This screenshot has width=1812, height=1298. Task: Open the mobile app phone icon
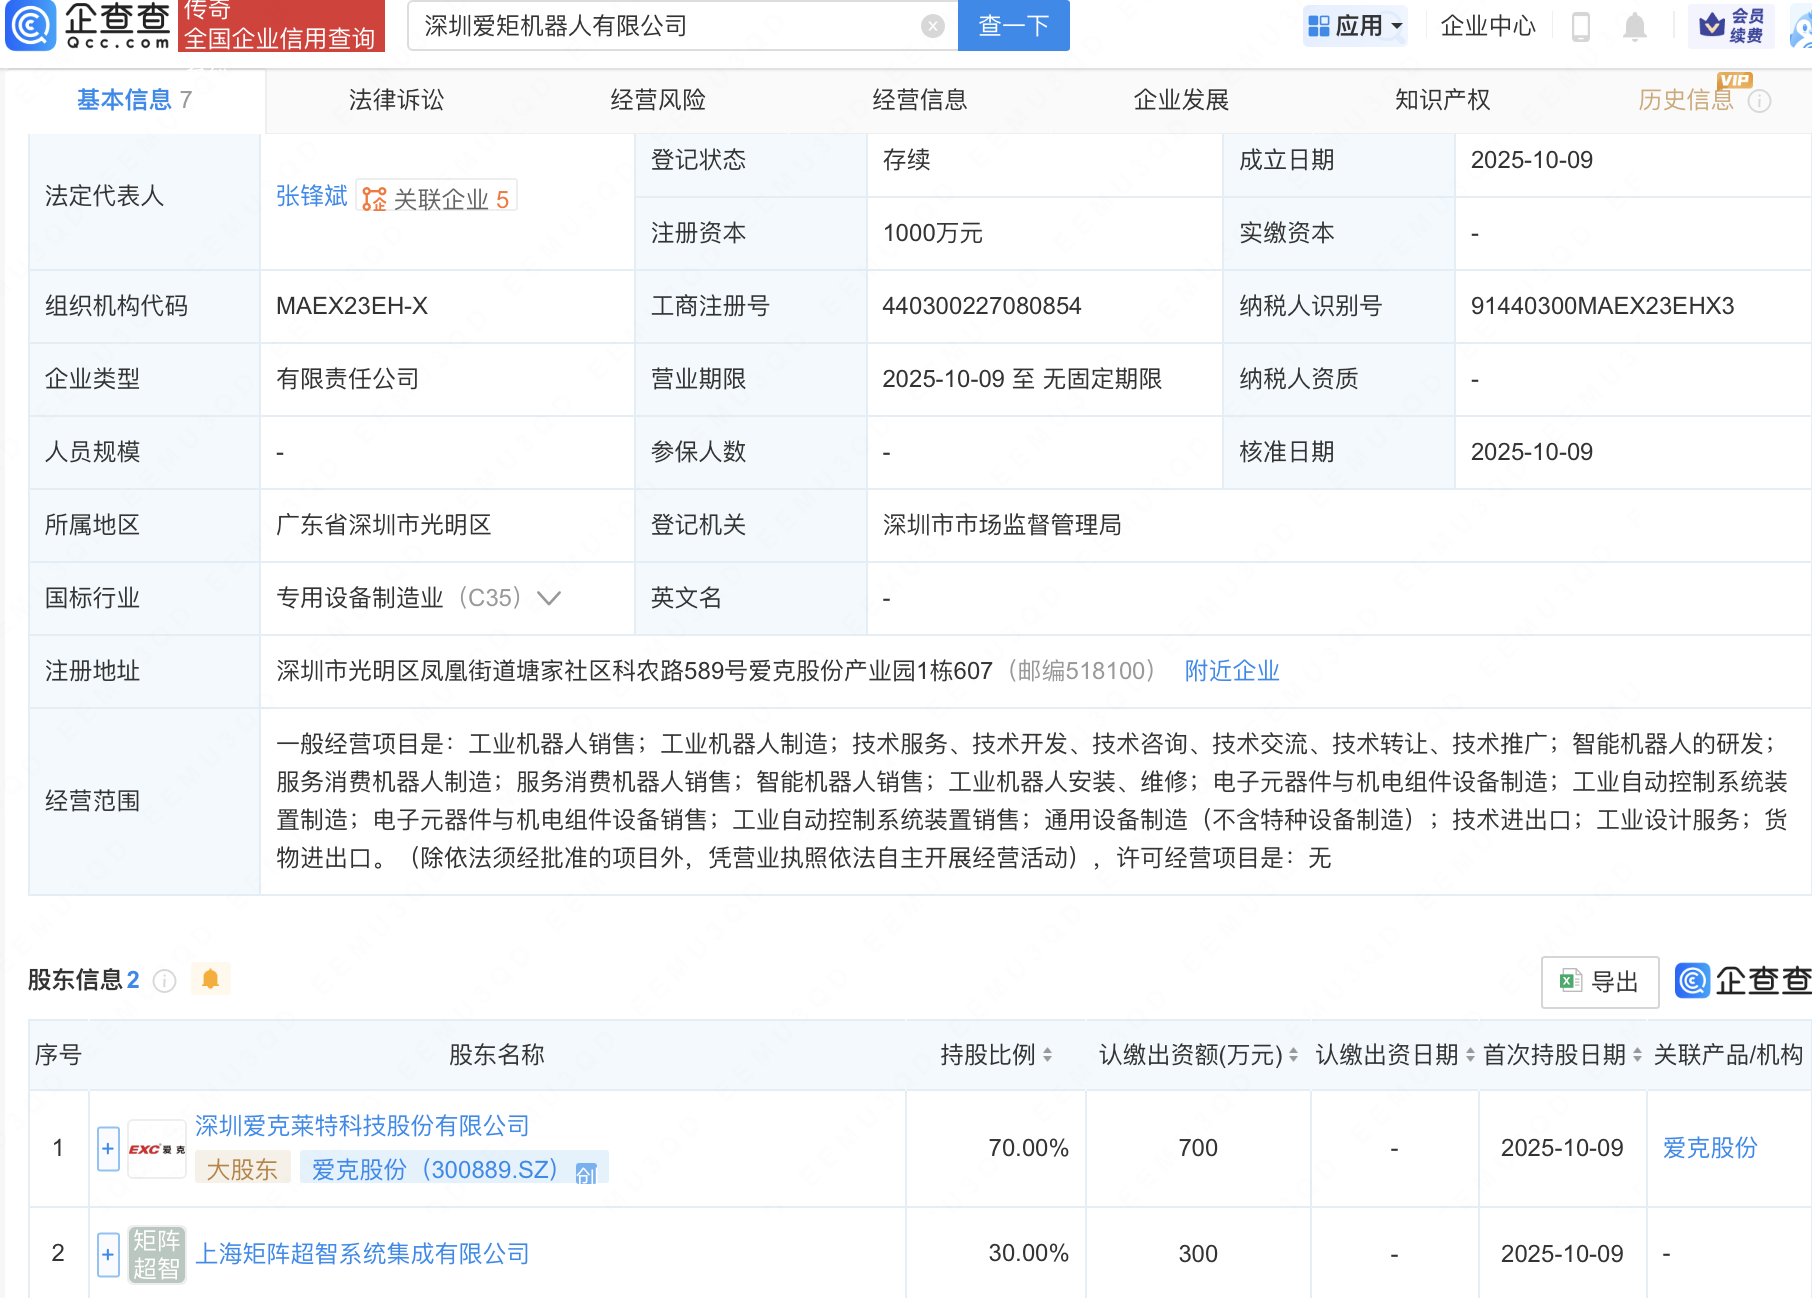point(1580,26)
